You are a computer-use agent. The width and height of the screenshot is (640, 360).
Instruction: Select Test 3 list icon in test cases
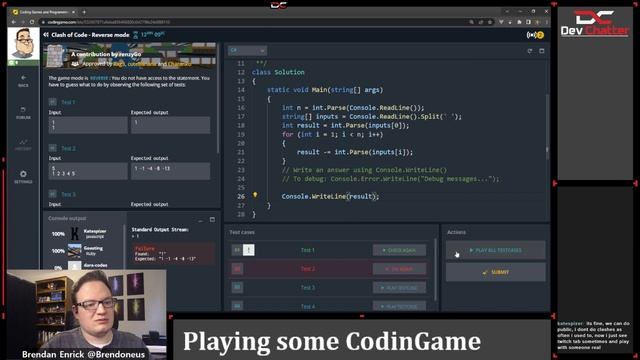click(237, 287)
